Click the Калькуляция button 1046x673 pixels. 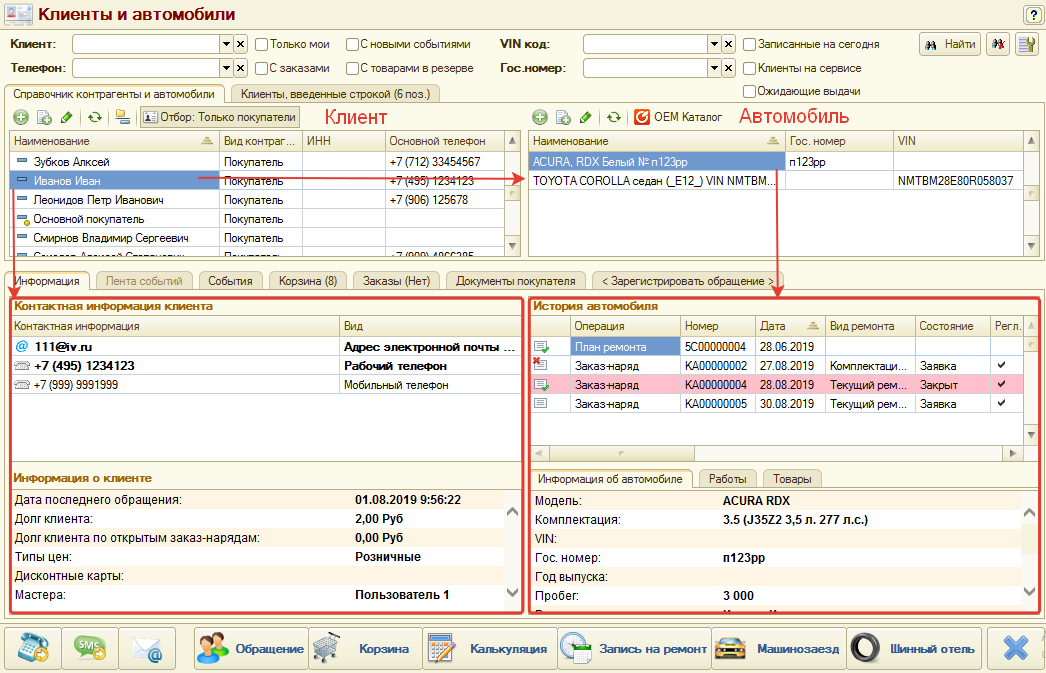[490, 648]
